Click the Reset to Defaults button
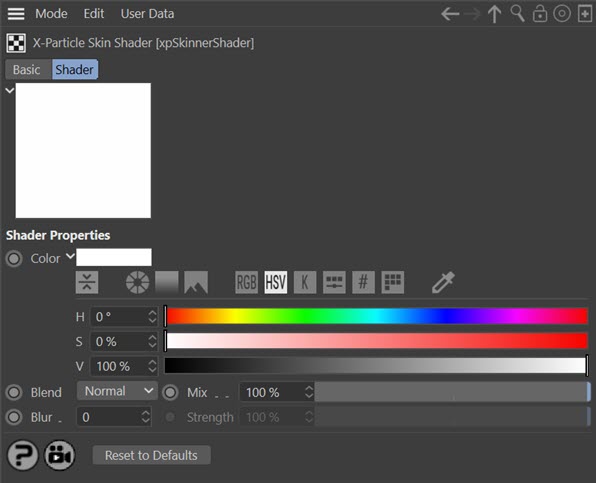The width and height of the screenshot is (596, 483). [x=151, y=455]
